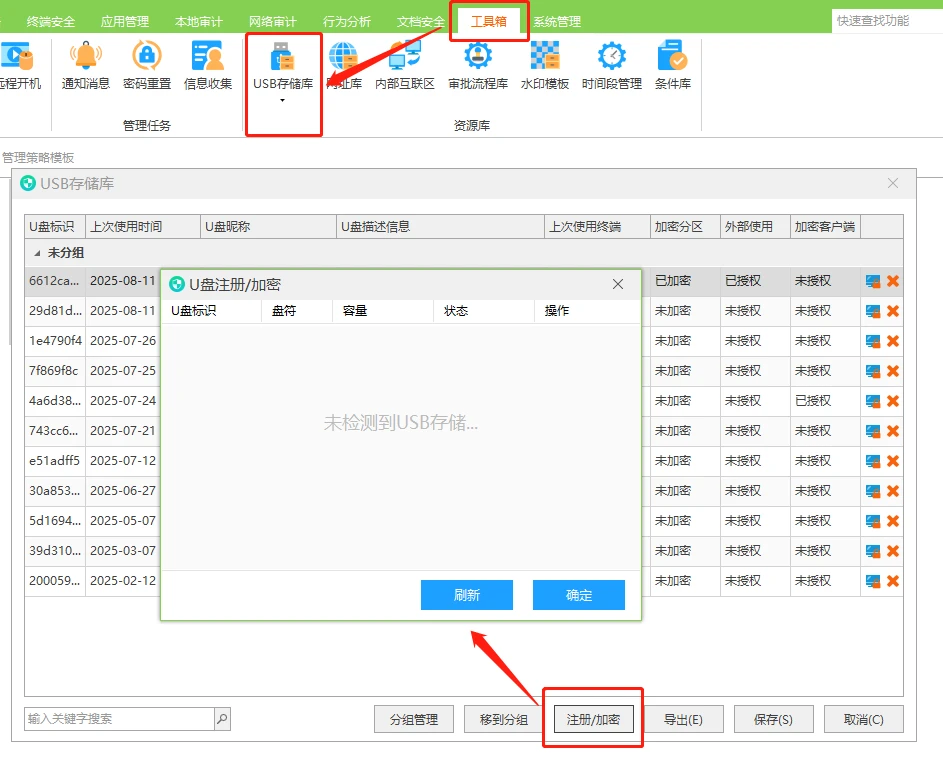Click the 保存(S) save button
943x758 pixels.
[773, 719]
